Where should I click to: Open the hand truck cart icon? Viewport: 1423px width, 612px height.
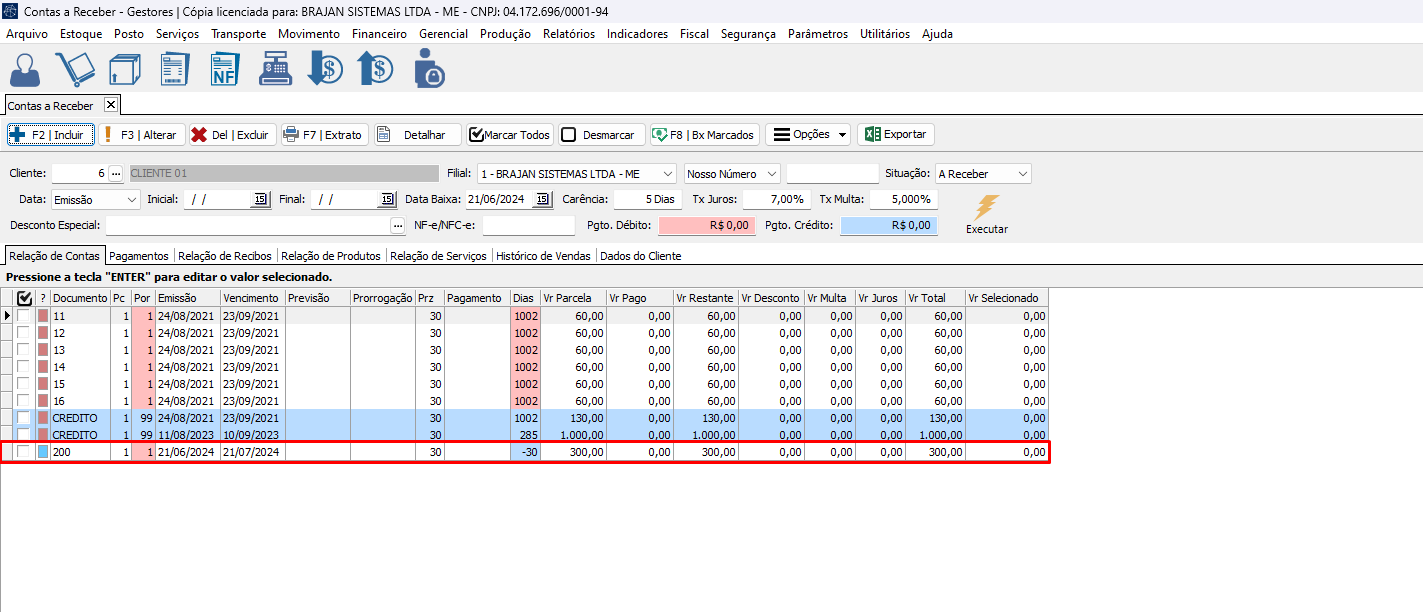coord(74,70)
